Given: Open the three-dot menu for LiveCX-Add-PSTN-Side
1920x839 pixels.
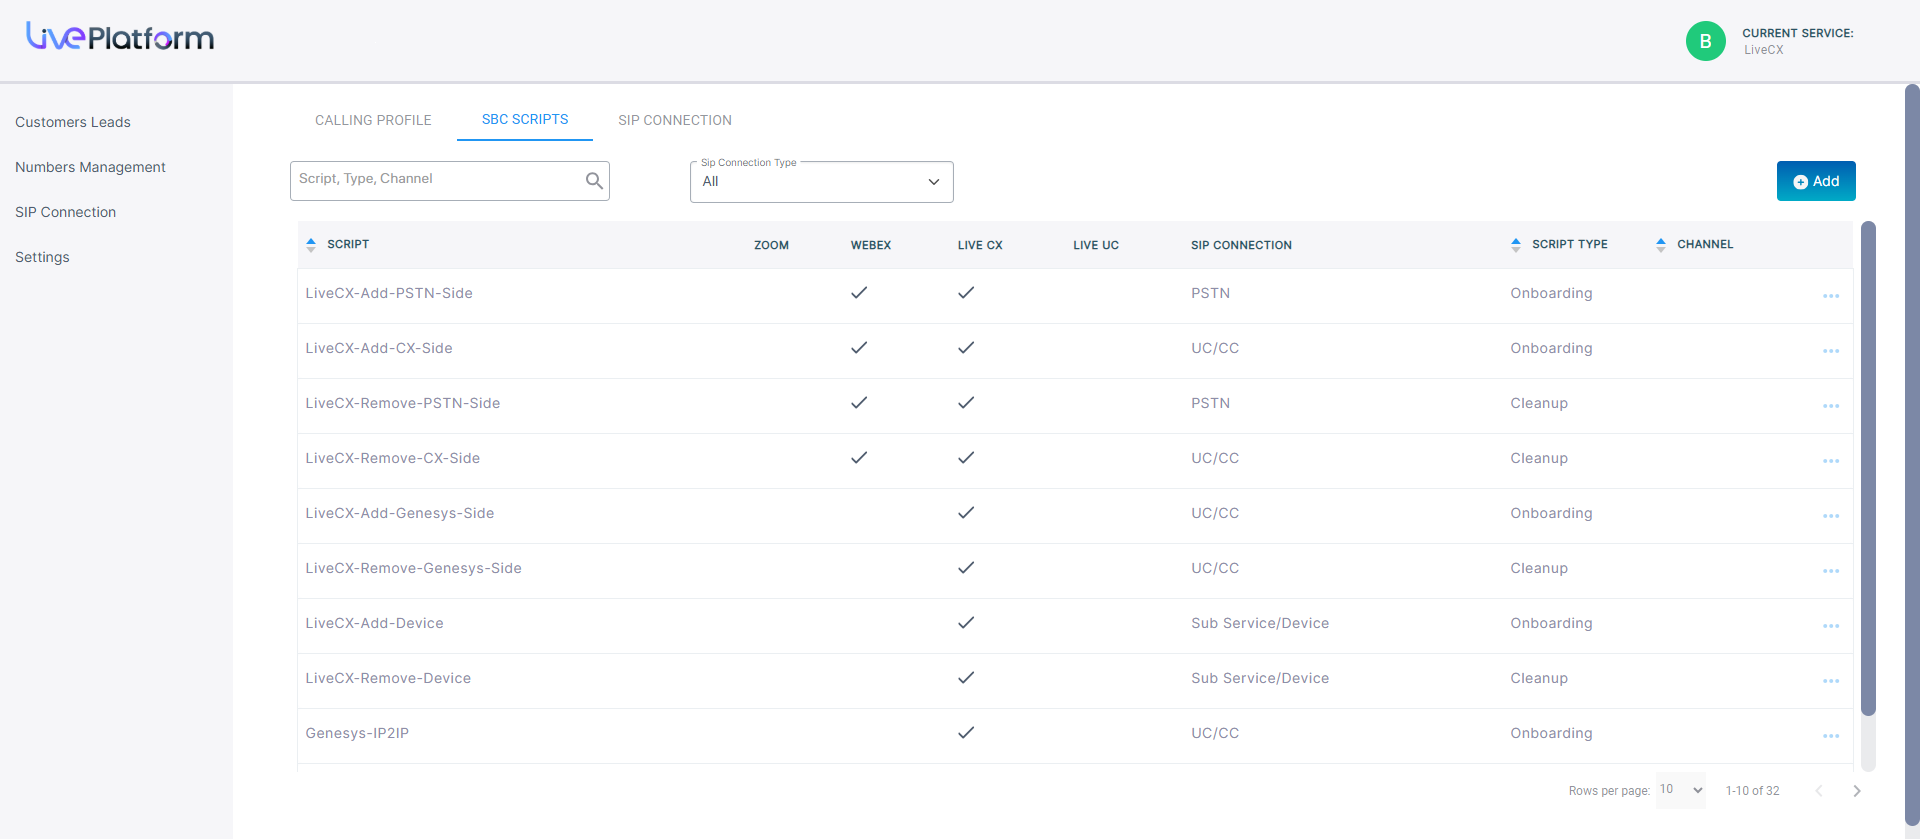Looking at the screenshot, I should coord(1830,296).
